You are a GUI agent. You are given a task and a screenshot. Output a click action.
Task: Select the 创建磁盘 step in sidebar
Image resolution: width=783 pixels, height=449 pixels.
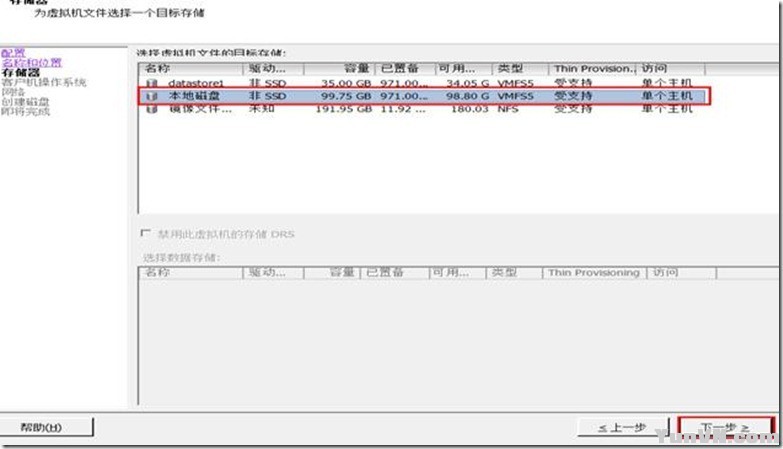click(x=25, y=101)
